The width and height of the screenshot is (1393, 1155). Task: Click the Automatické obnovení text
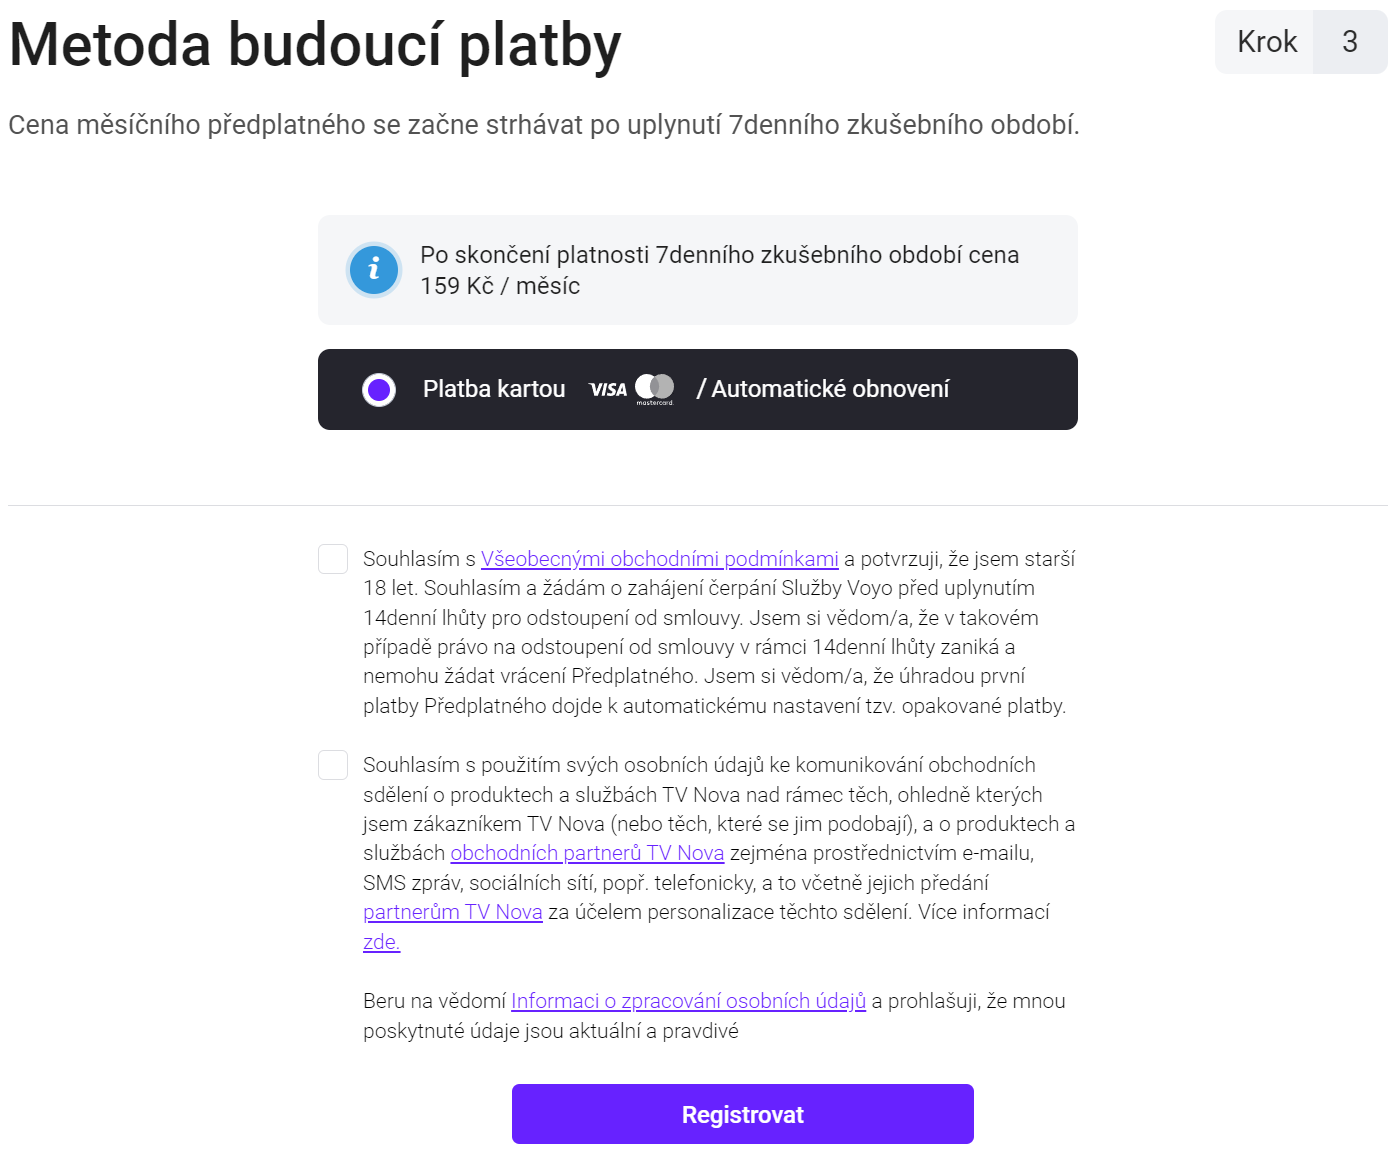point(830,389)
